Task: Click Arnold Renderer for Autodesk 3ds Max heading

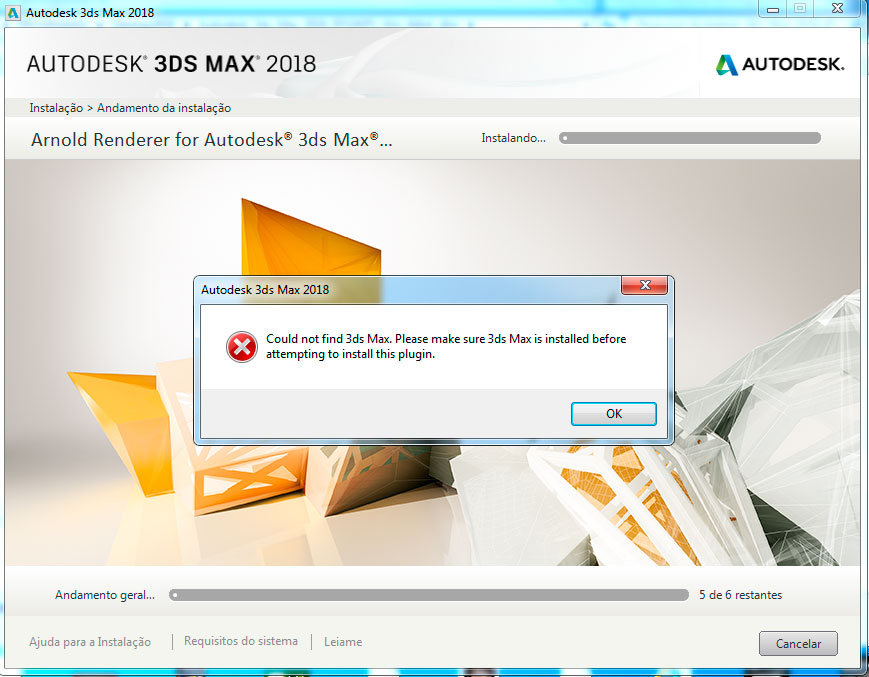Action: point(211,140)
